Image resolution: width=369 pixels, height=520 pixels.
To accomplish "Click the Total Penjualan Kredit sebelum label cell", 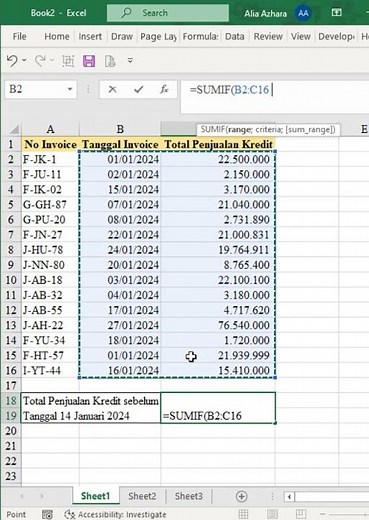I will 91,408.
